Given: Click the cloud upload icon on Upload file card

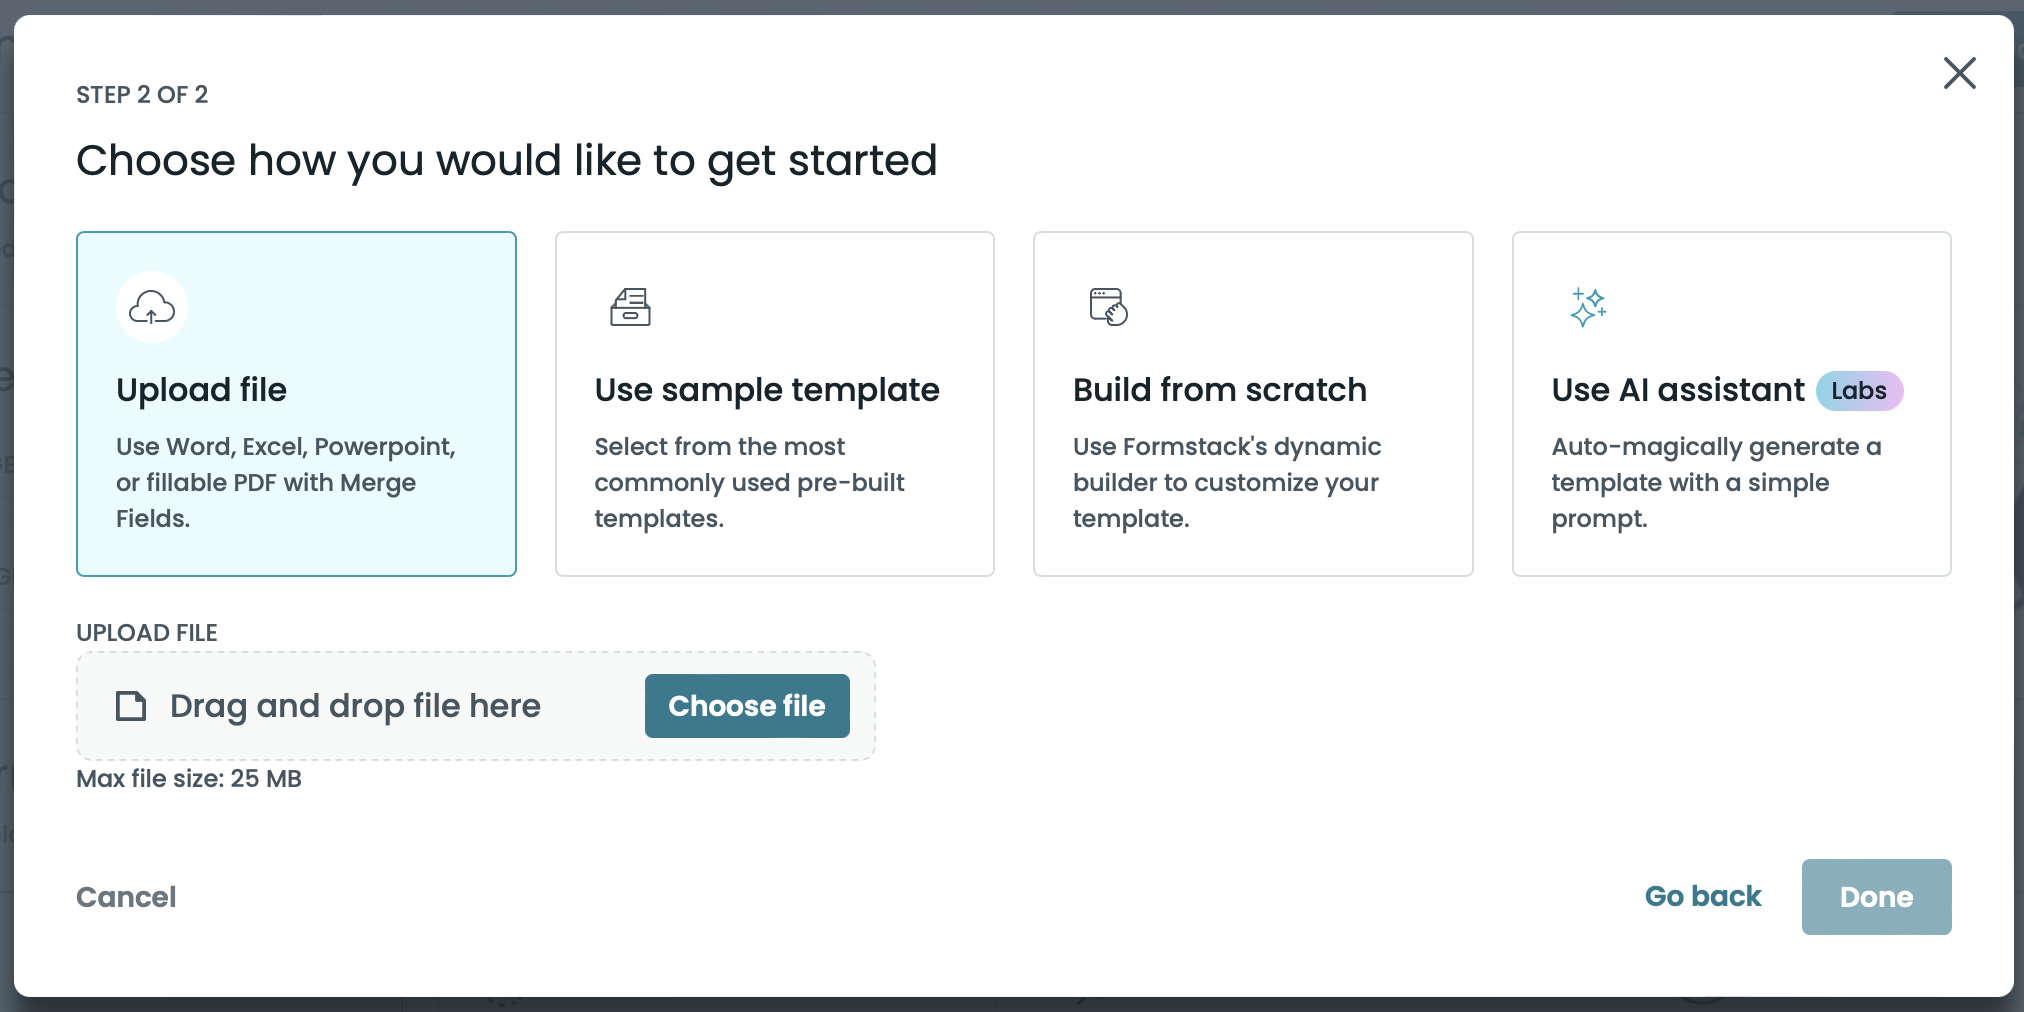Looking at the screenshot, I should pos(151,307).
